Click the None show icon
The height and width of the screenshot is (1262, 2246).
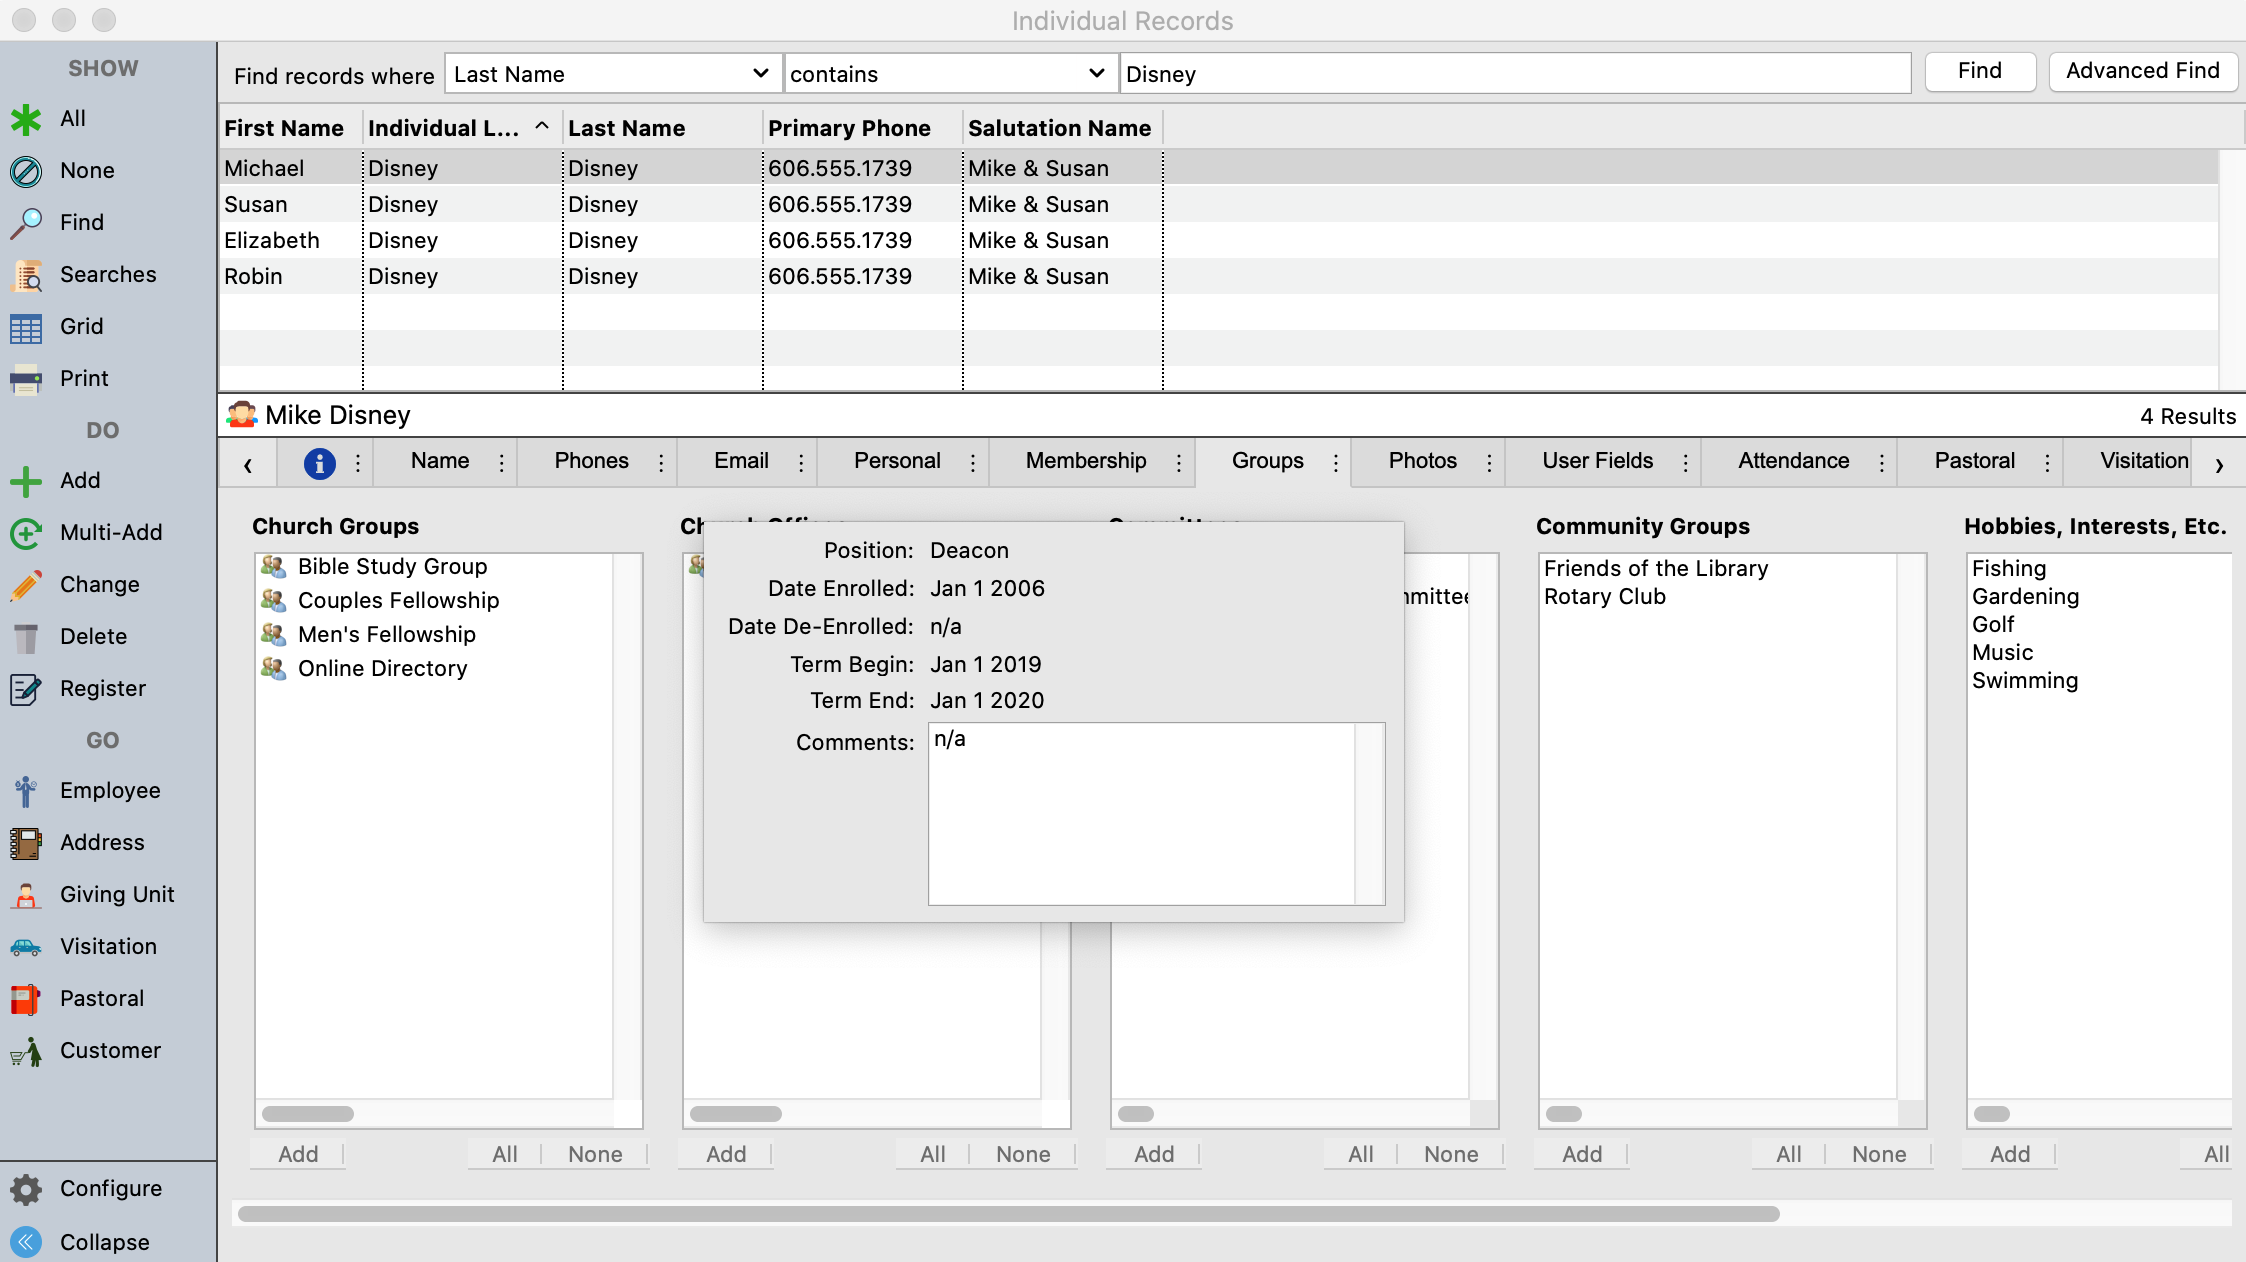(x=26, y=171)
